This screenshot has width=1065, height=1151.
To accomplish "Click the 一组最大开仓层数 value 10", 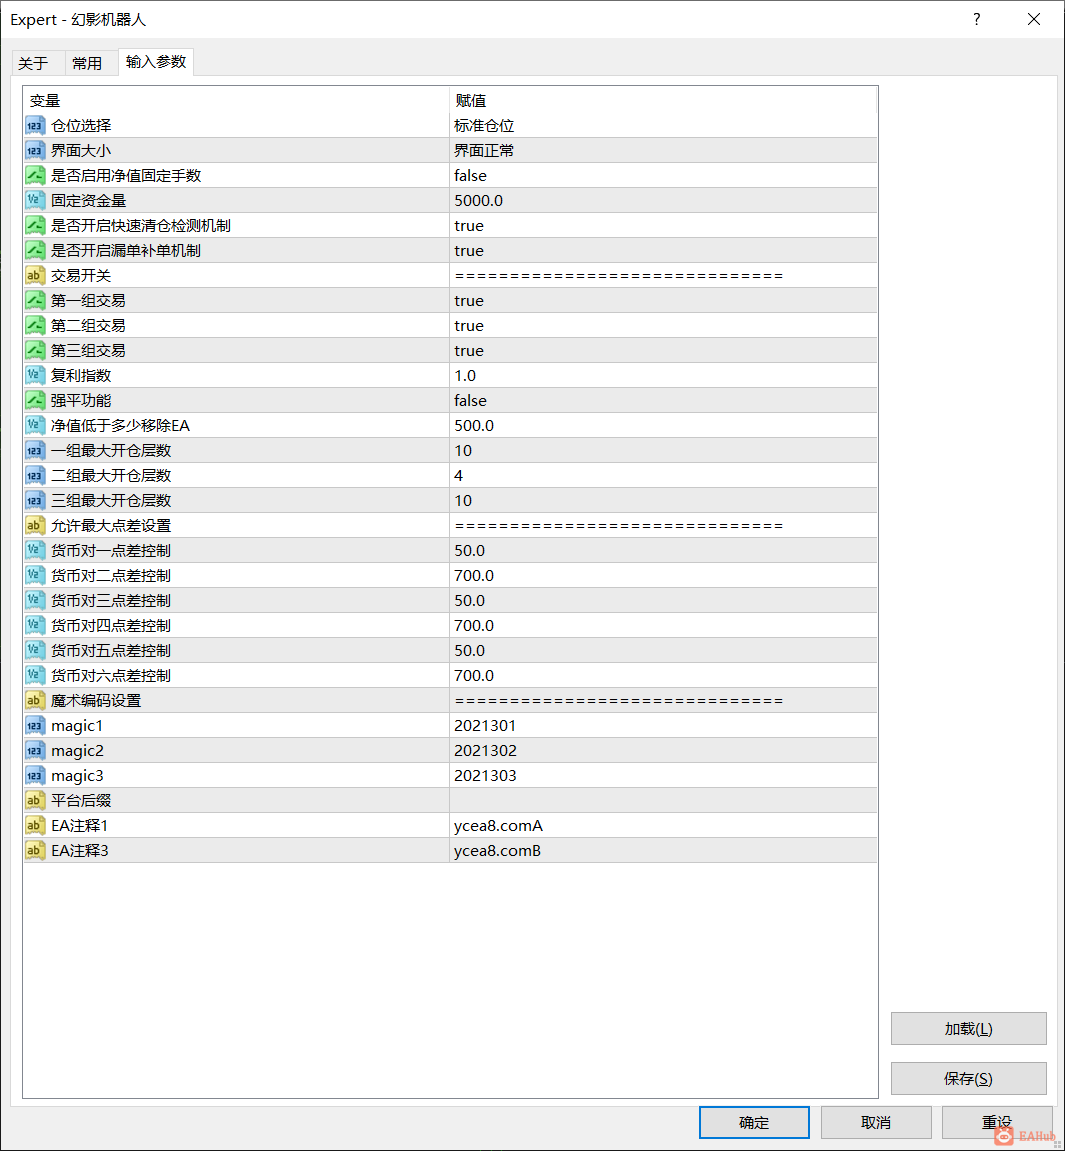I will click(x=463, y=450).
